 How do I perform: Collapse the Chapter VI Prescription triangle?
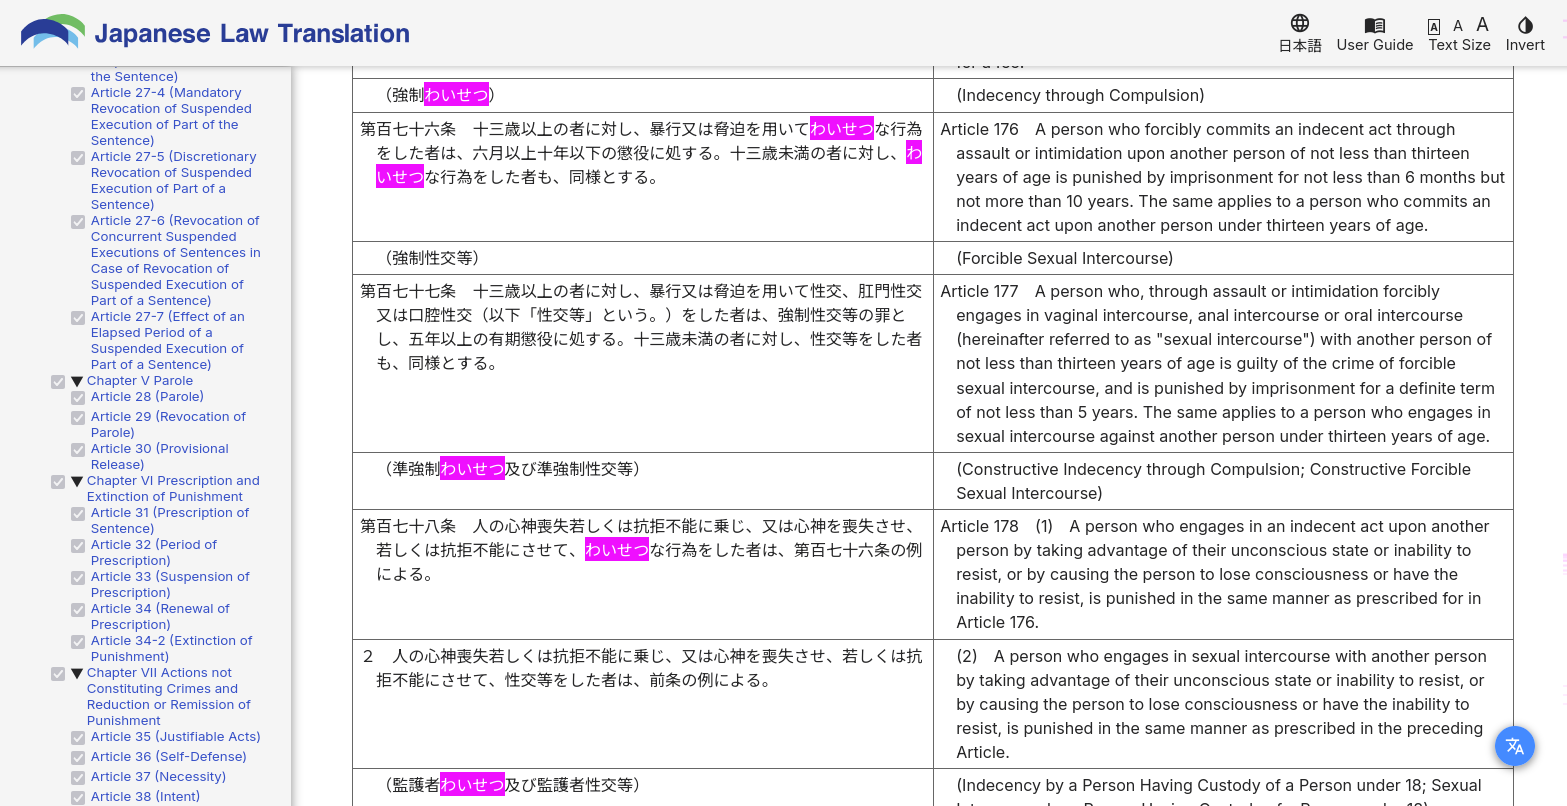tap(77, 481)
